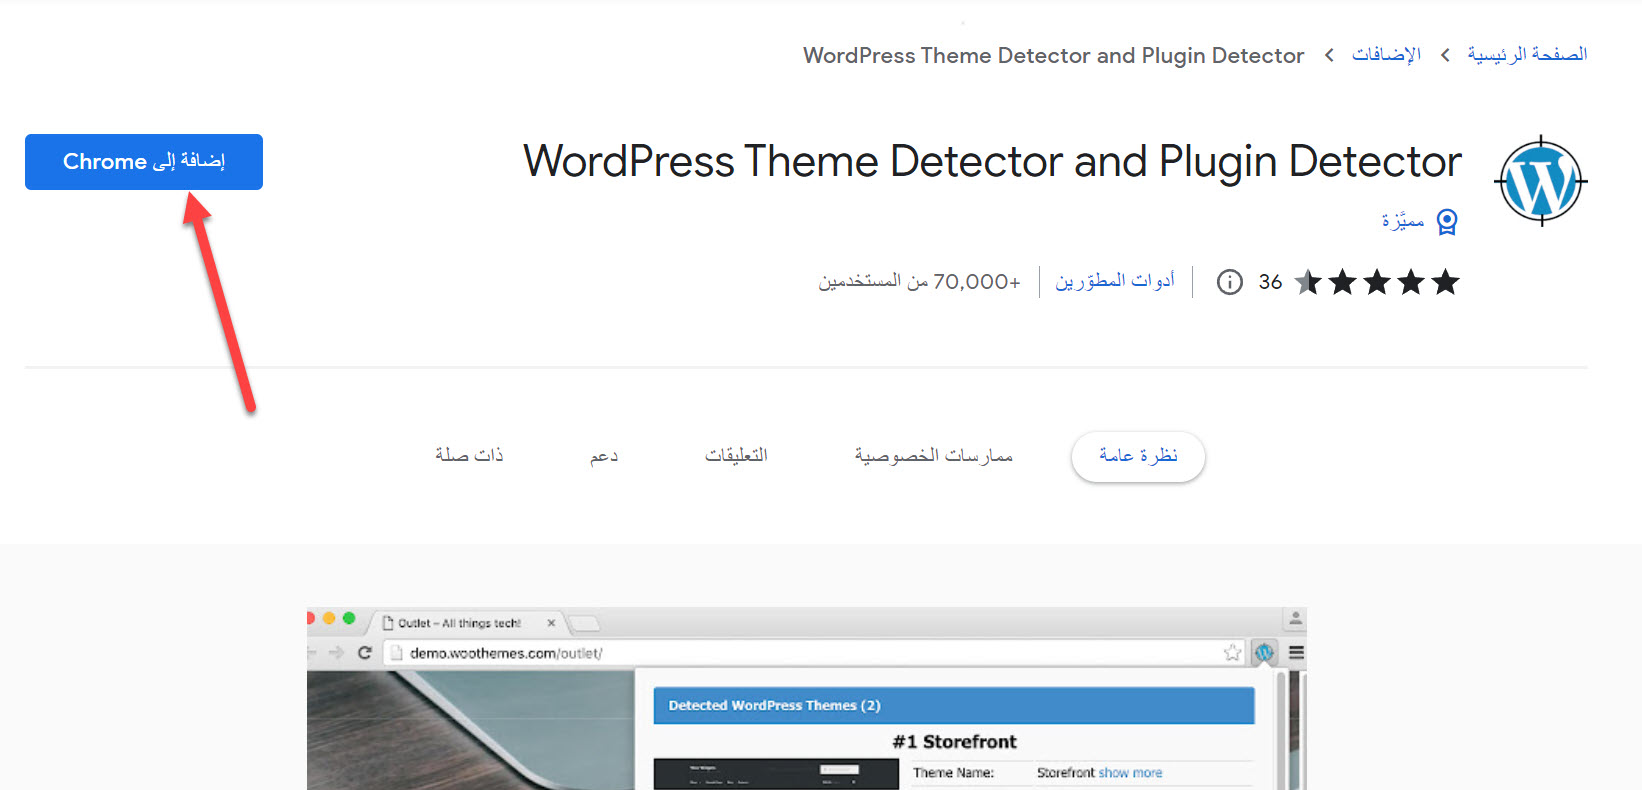Open the 'أدوات المطوّرين' category link
Screen dimensions: 1642x790
[x=1114, y=282]
